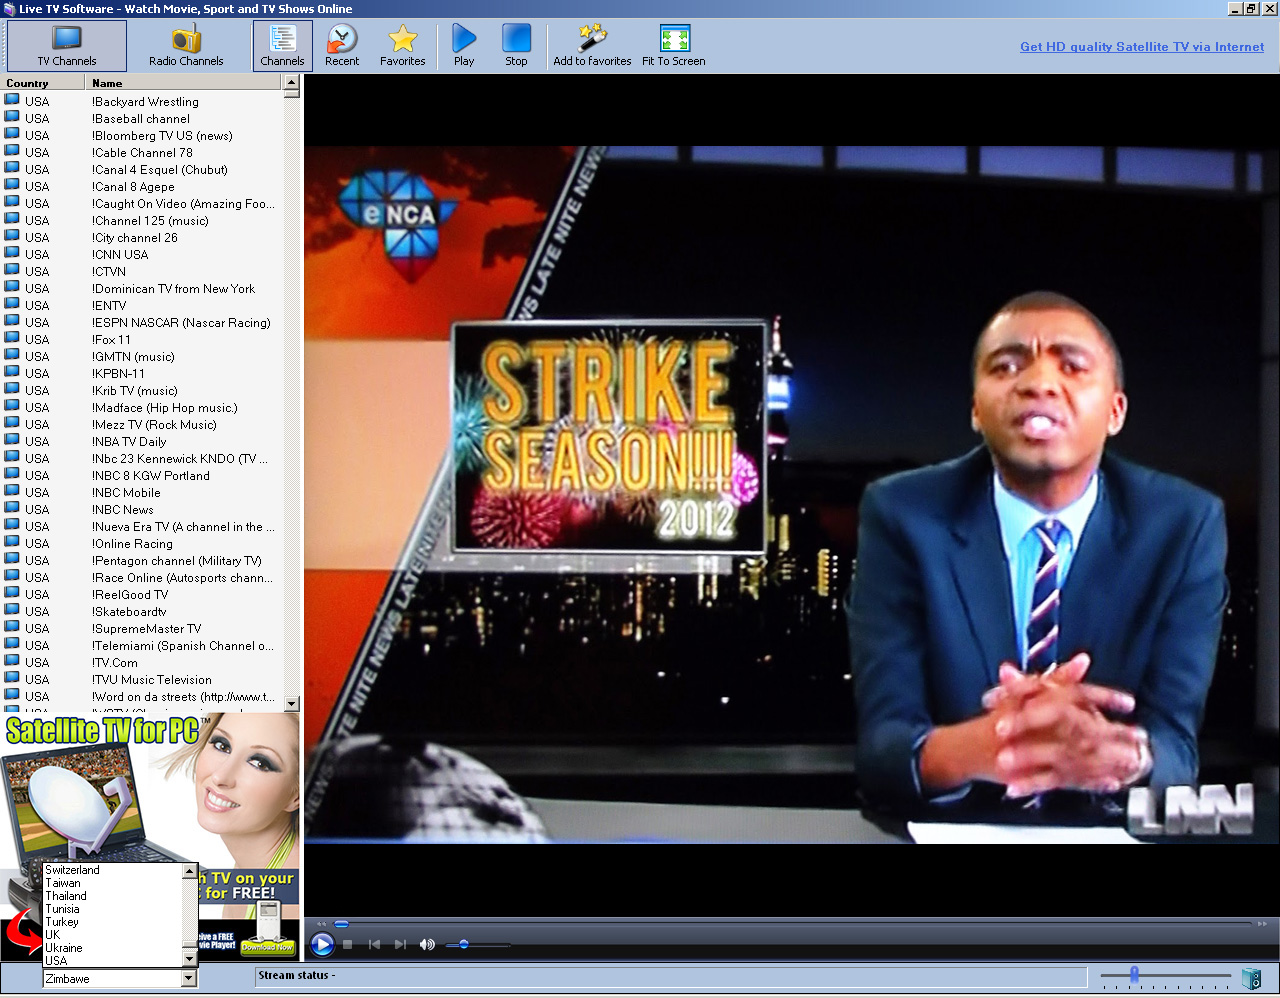Select the !TV.Com channel
Image resolution: width=1280 pixels, height=998 pixels.
point(142,662)
